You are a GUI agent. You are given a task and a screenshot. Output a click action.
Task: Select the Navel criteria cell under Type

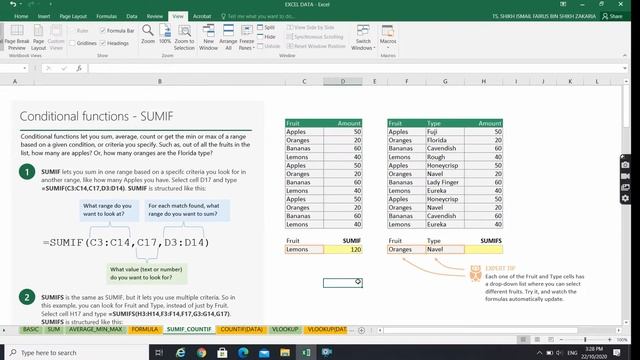445,249
